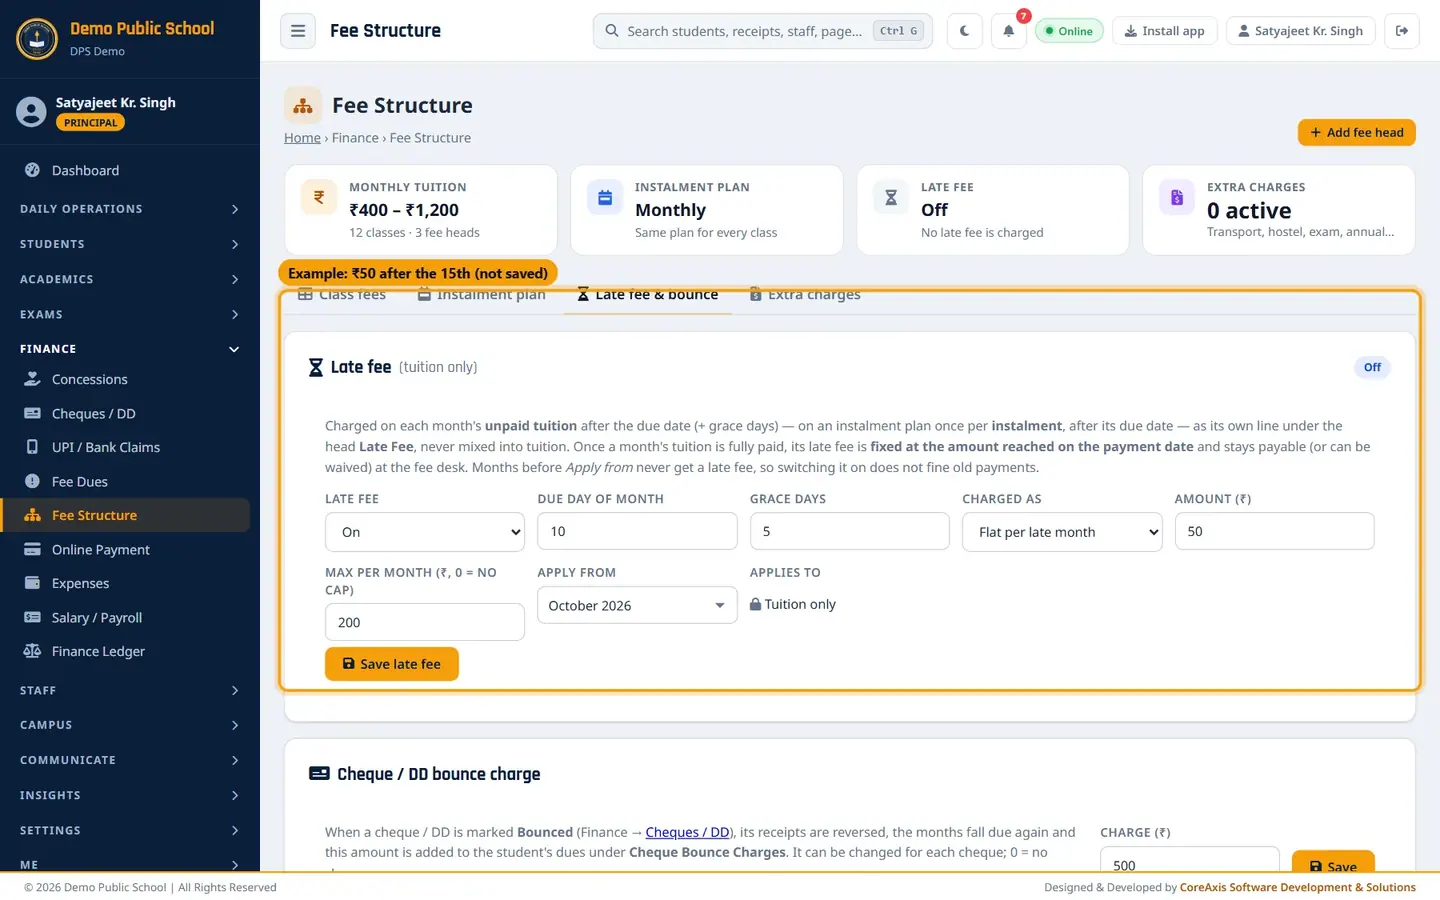
Task: Click the Grace Days input field
Action: click(850, 531)
